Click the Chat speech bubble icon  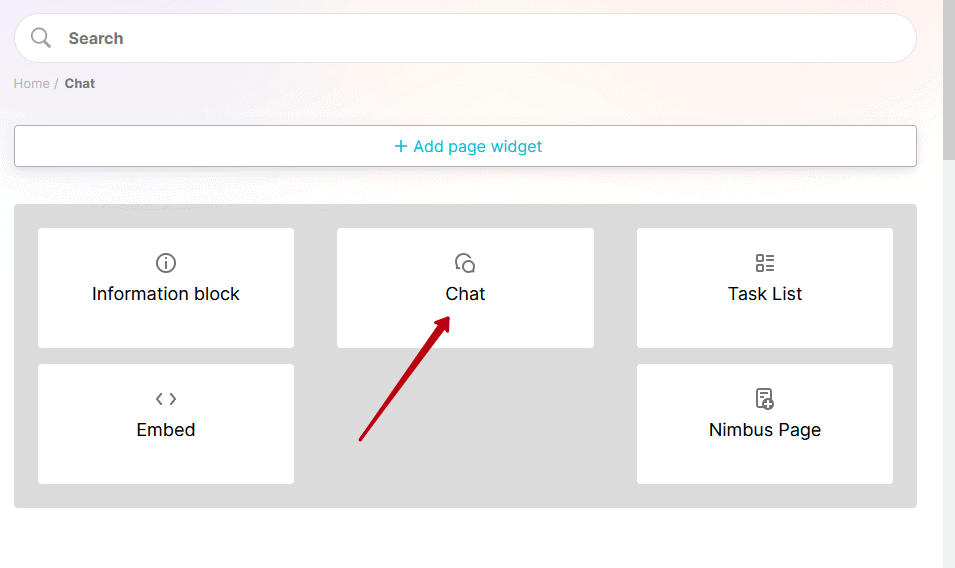pyautogui.click(x=465, y=263)
